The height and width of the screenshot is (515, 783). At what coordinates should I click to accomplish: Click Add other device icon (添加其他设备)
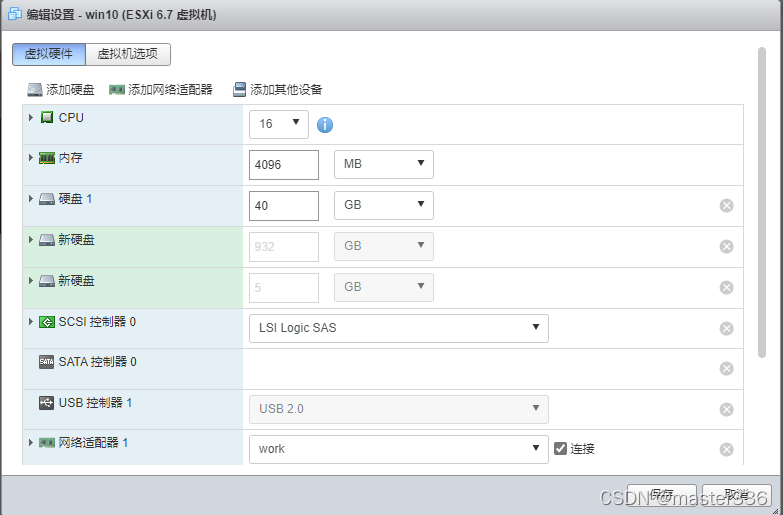click(x=240, y=89)
